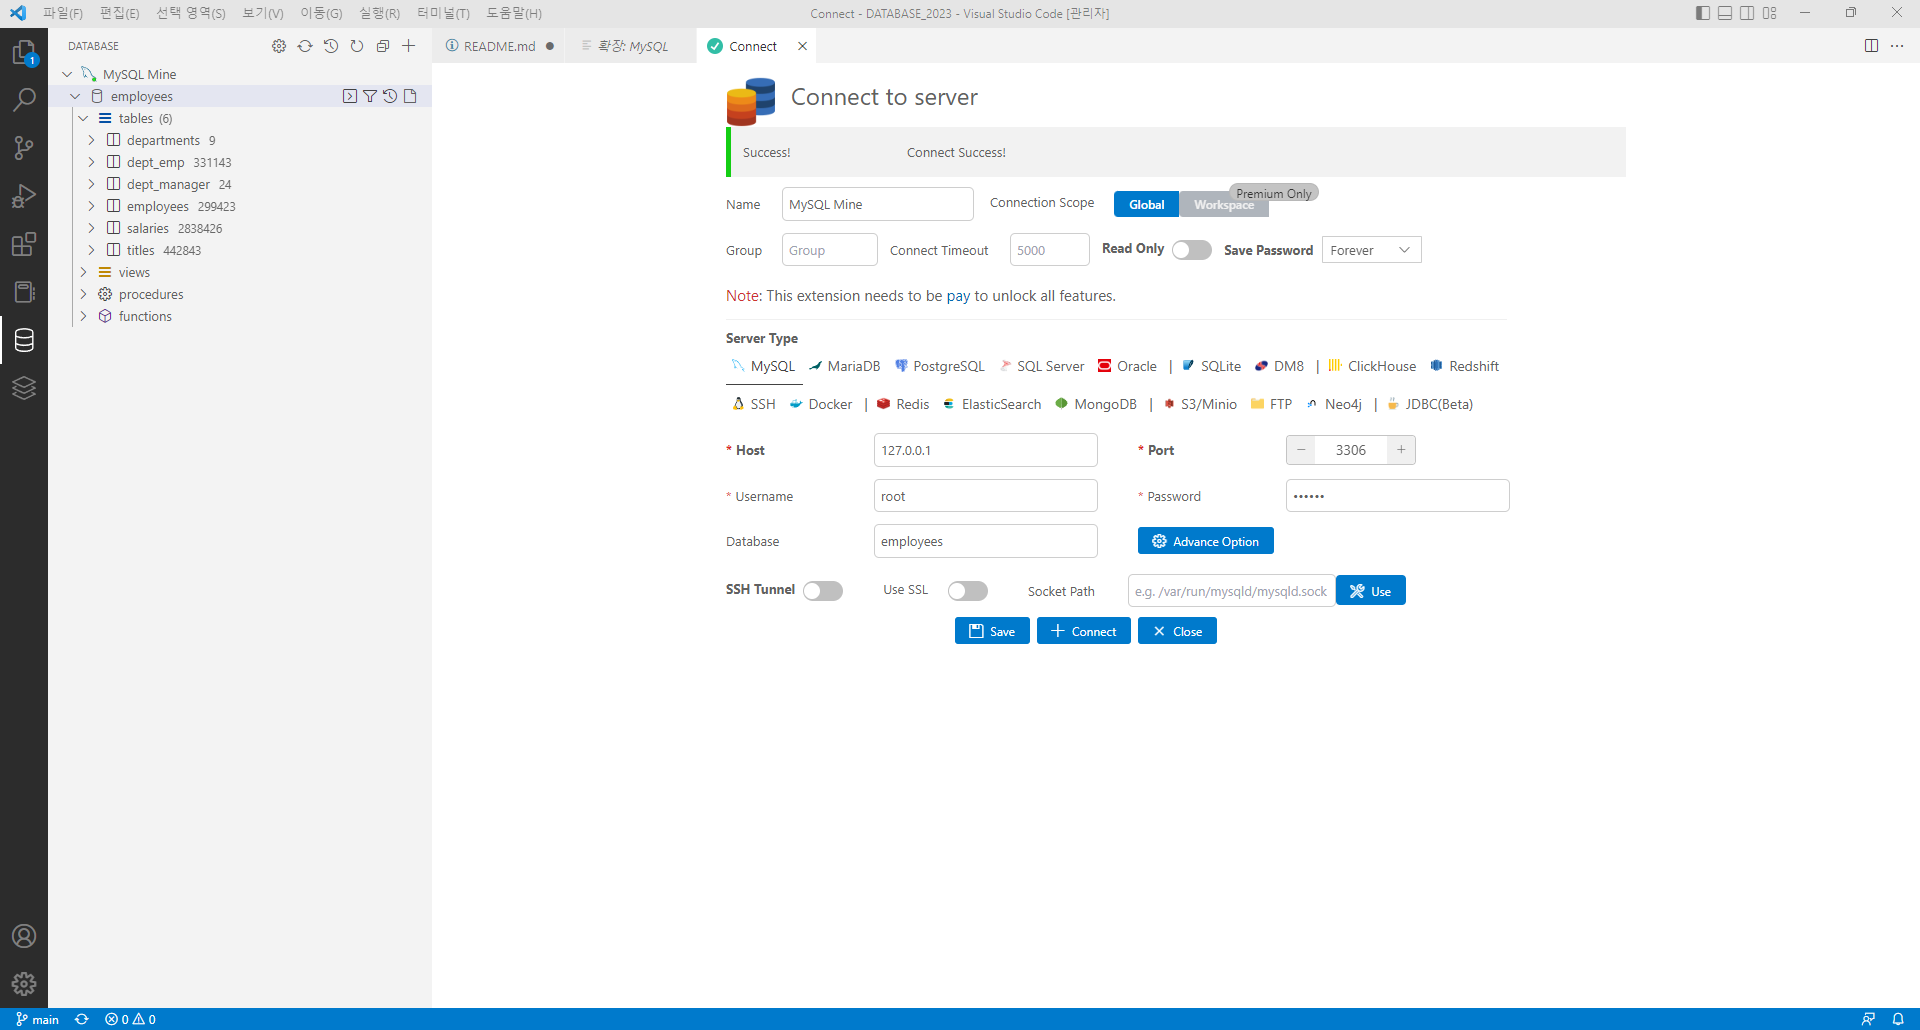Screen dimensions: 1920x1030
Task: Click the Socket Path input field
Action: (x=1231, y=591)
